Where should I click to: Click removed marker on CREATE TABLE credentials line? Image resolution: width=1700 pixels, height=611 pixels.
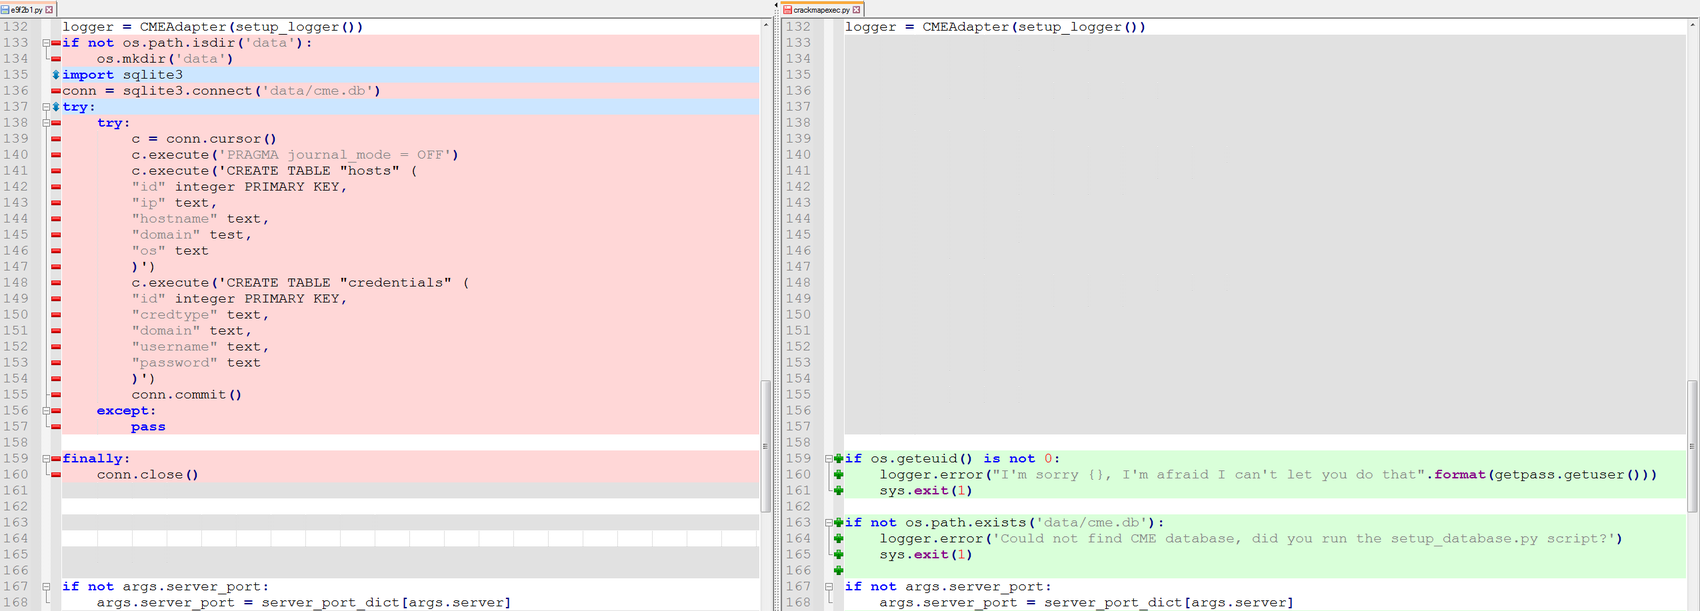[x=56, y=283]
